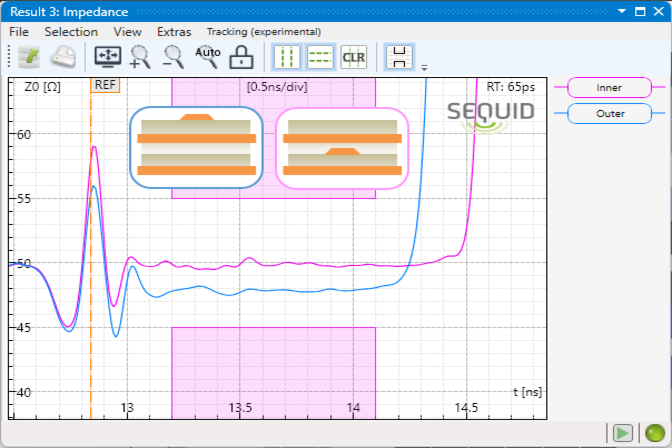Select the Outer trace legend button
The image size is (672, 448).
(x=609, y=113)
